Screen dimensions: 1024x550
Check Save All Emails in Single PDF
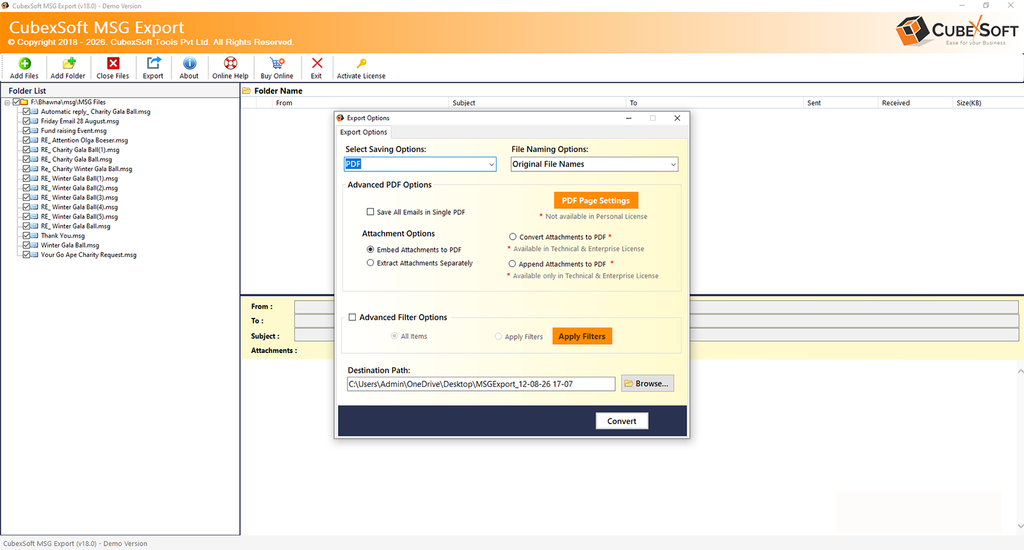[x=370, y=212]
